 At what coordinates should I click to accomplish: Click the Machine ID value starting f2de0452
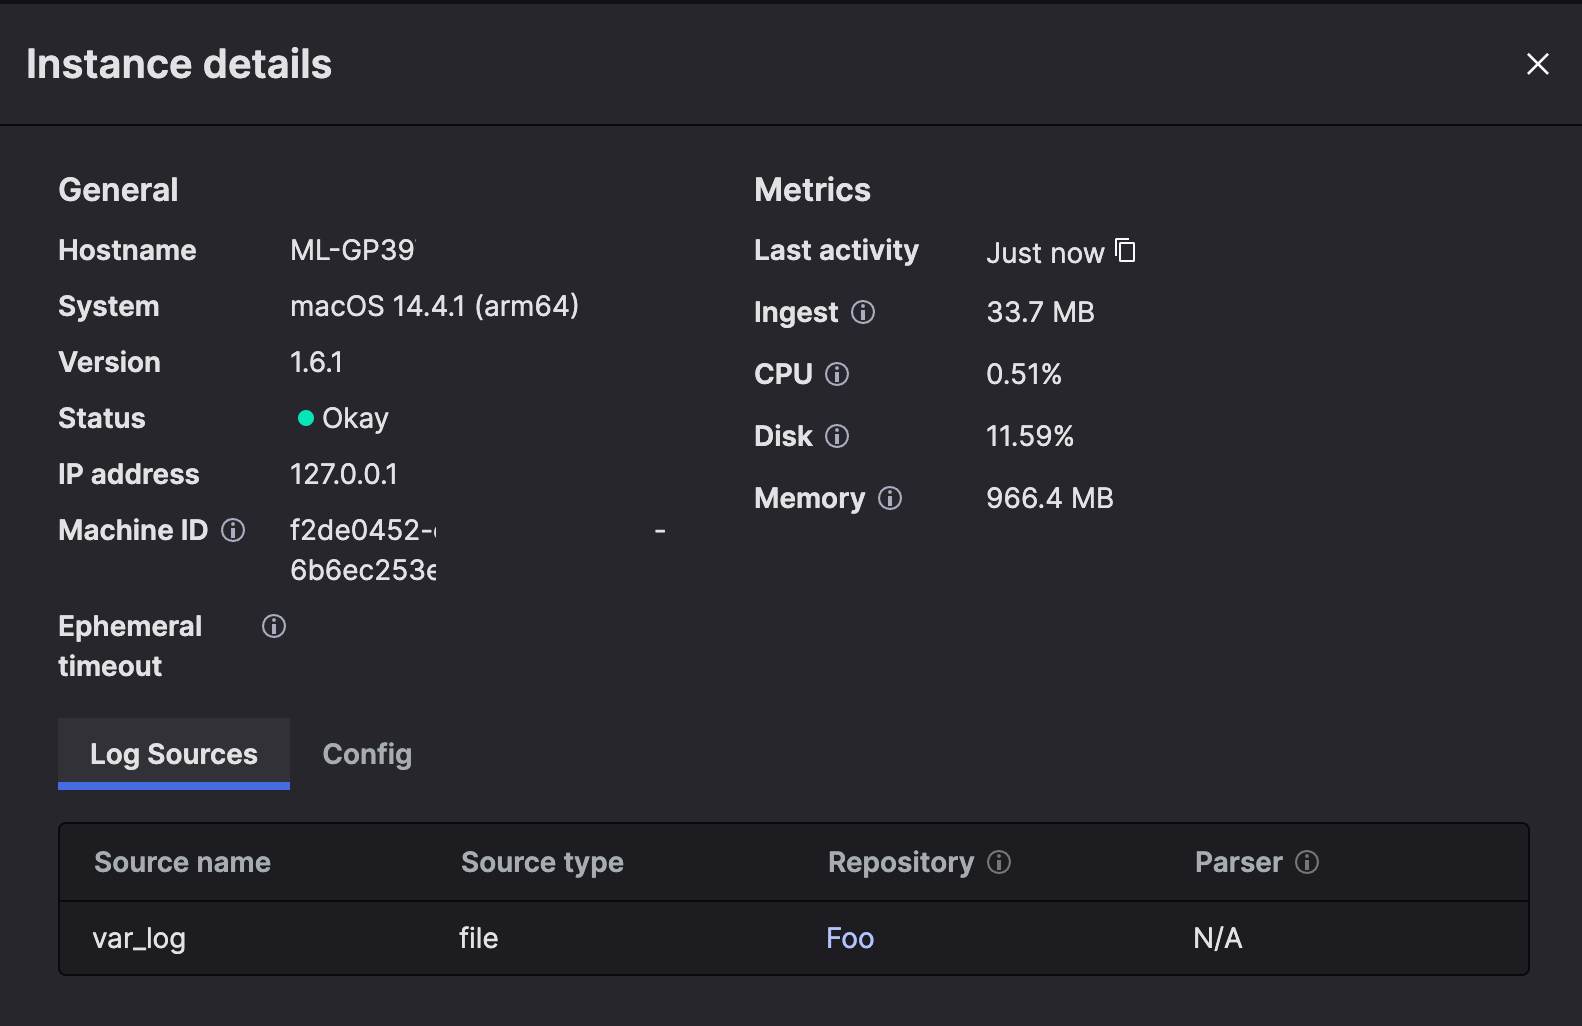[x=363, y=530]
